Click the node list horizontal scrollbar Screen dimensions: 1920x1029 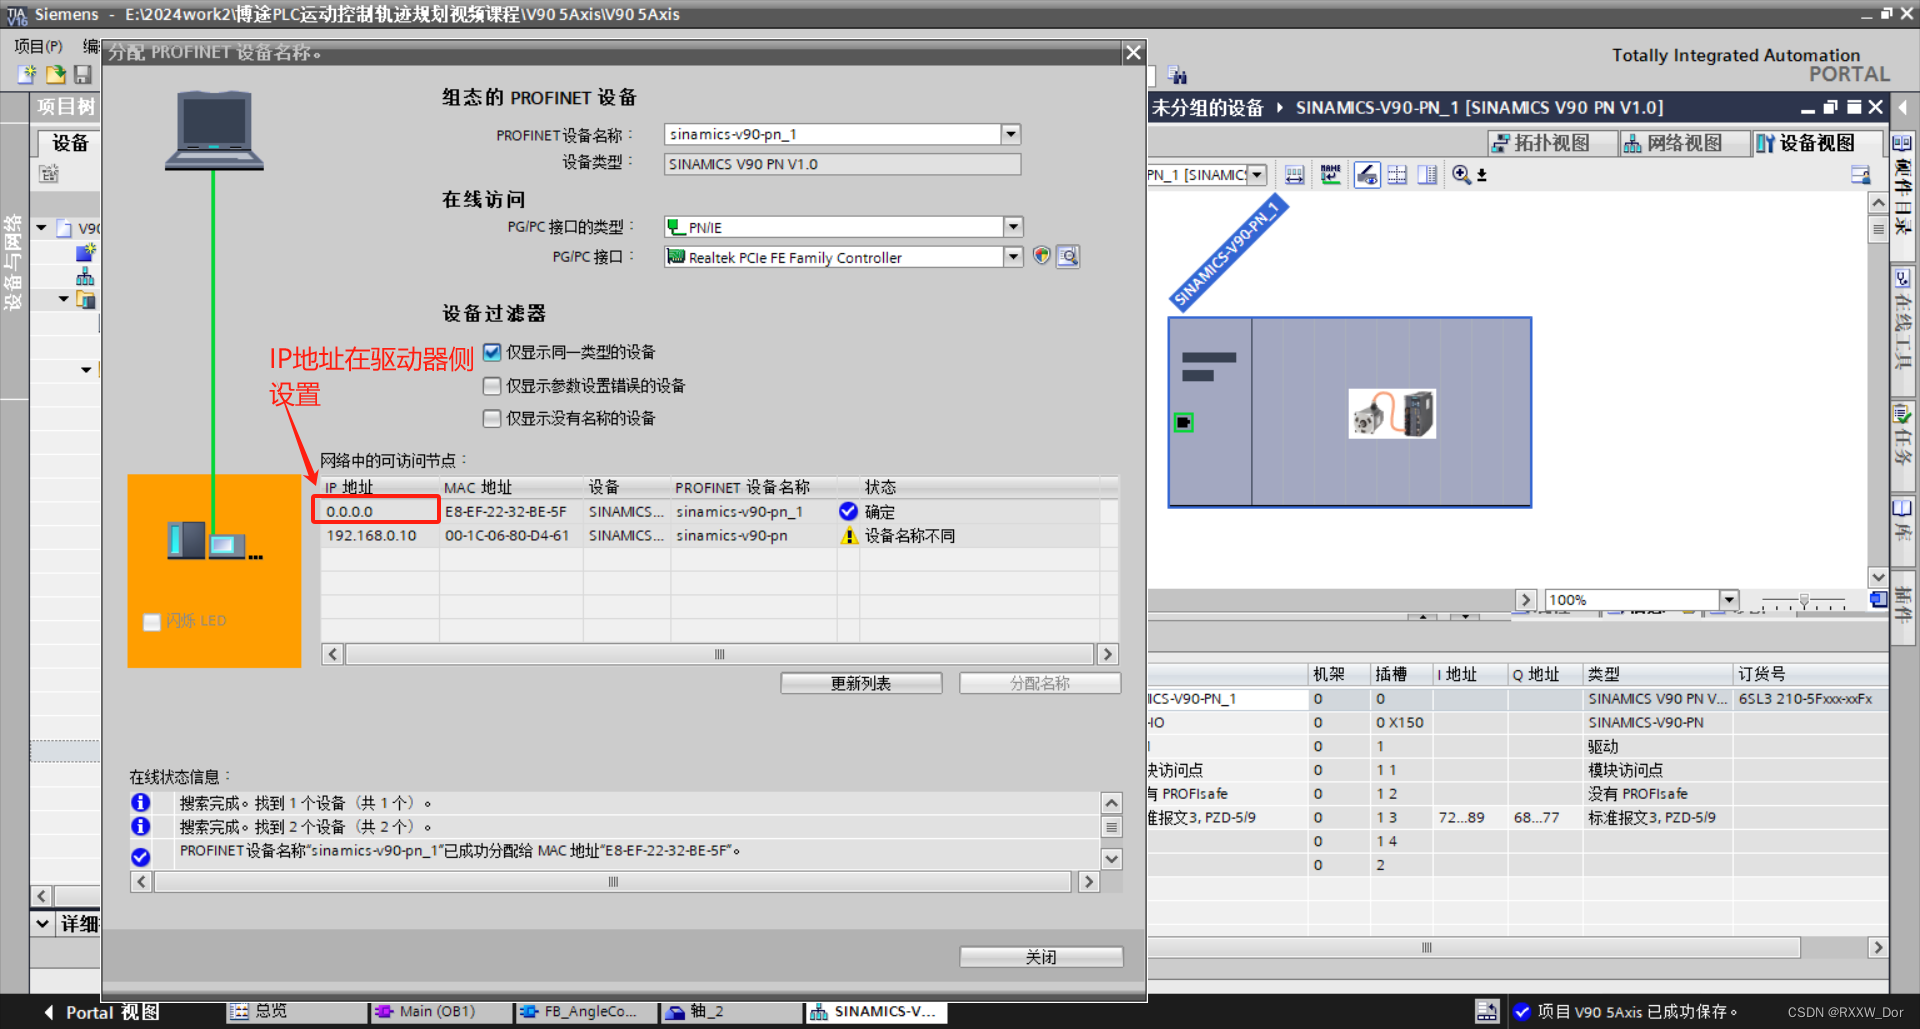tap(719, 654)
